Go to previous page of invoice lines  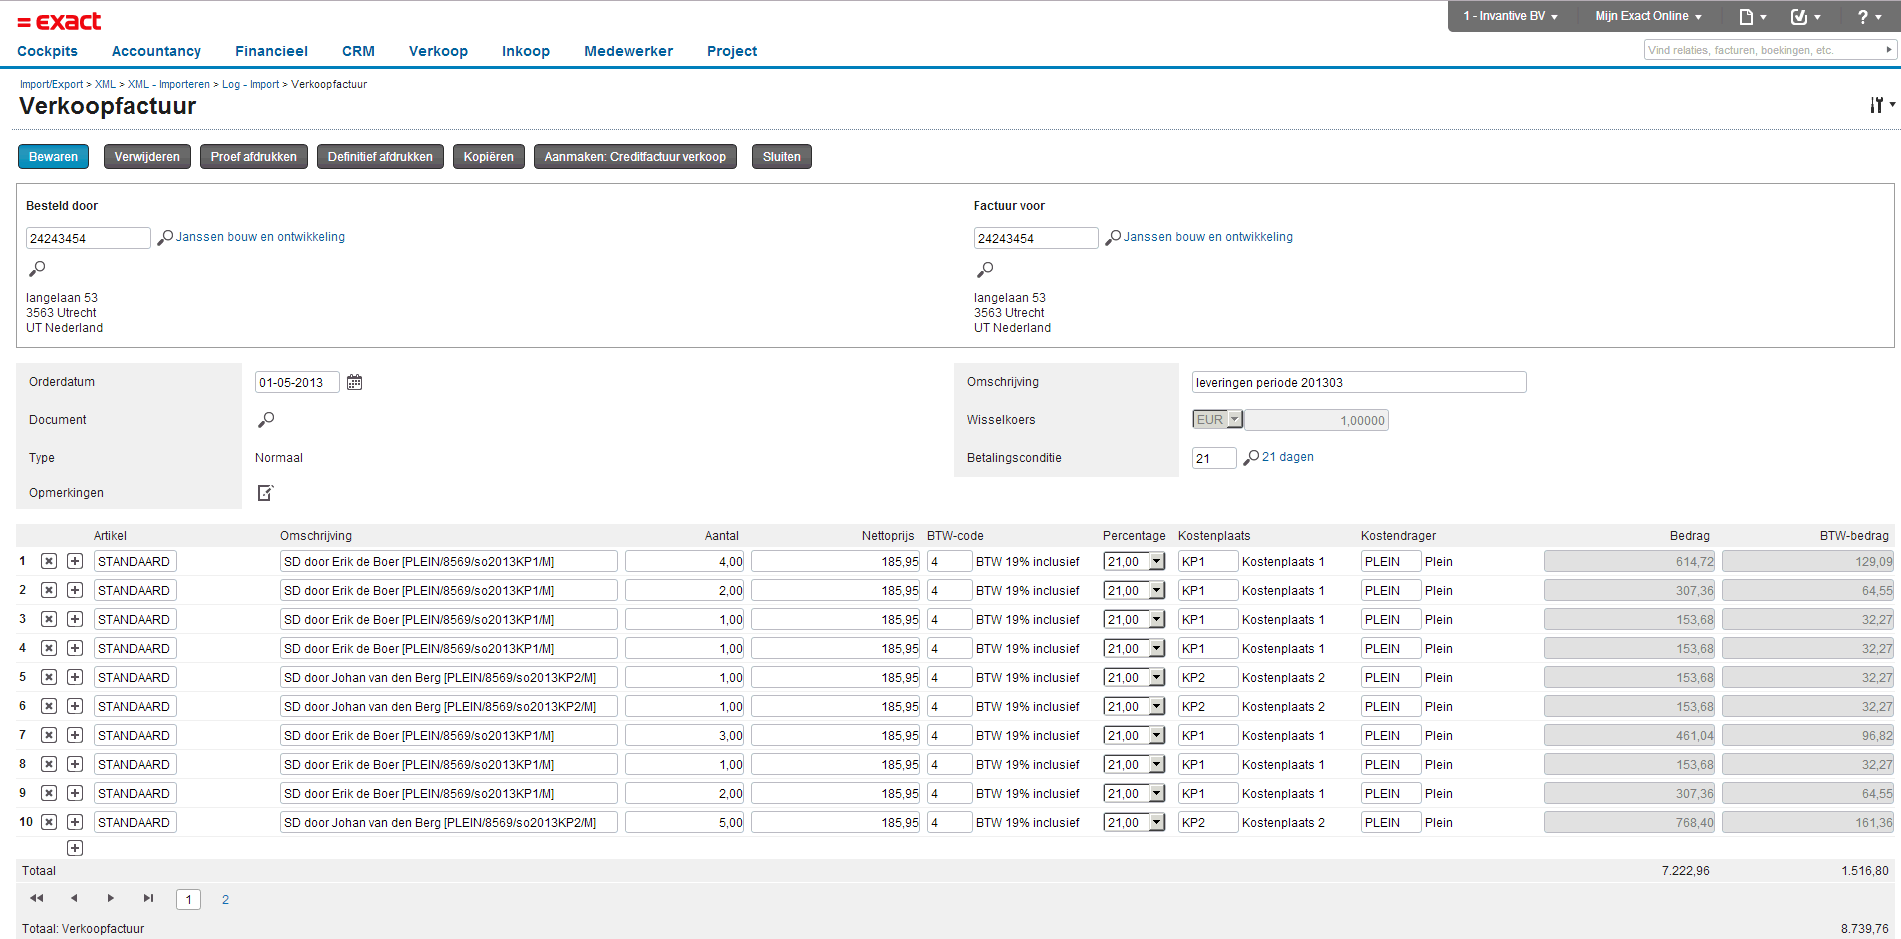[74, 899]
